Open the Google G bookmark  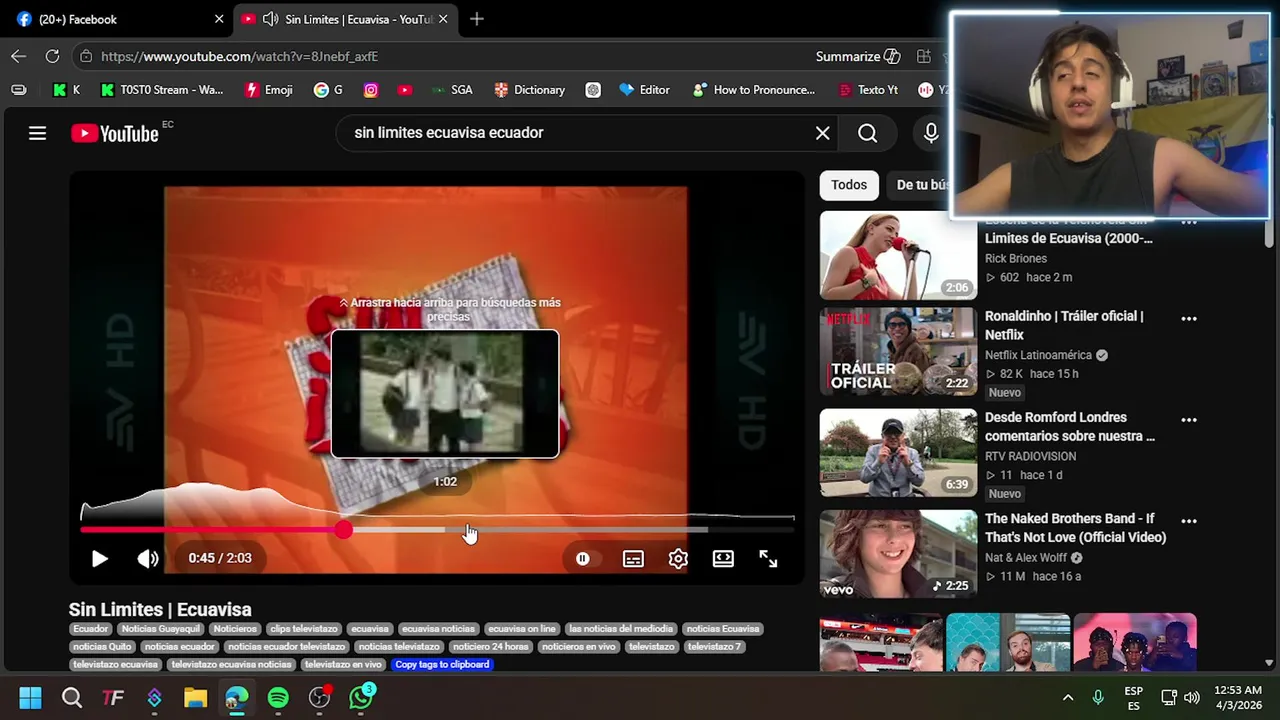tap(327, 90)
